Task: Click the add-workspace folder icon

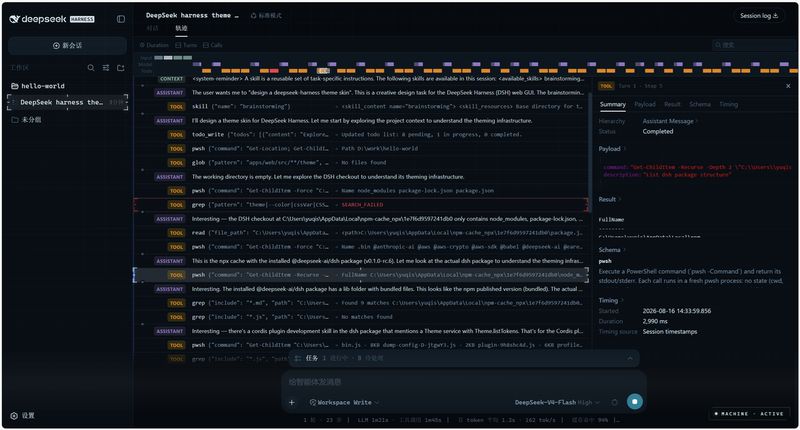Action: tap(120, 67)
